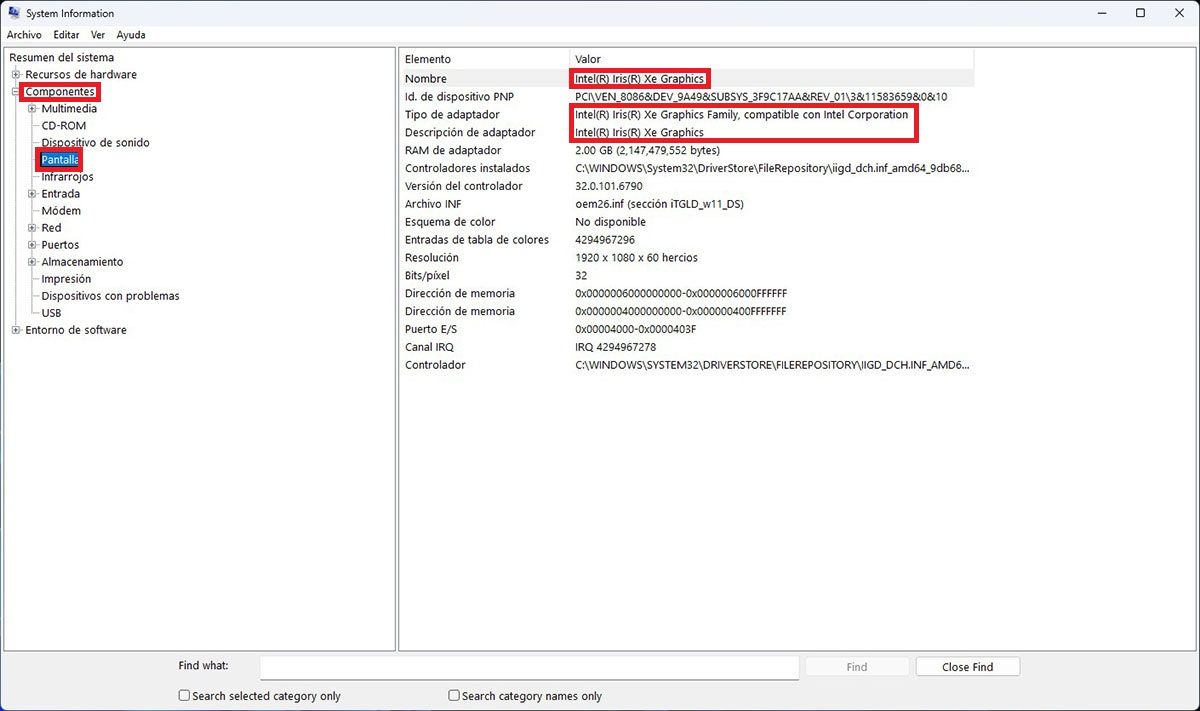Click the Elemento column header

click(x=484, y=59)
